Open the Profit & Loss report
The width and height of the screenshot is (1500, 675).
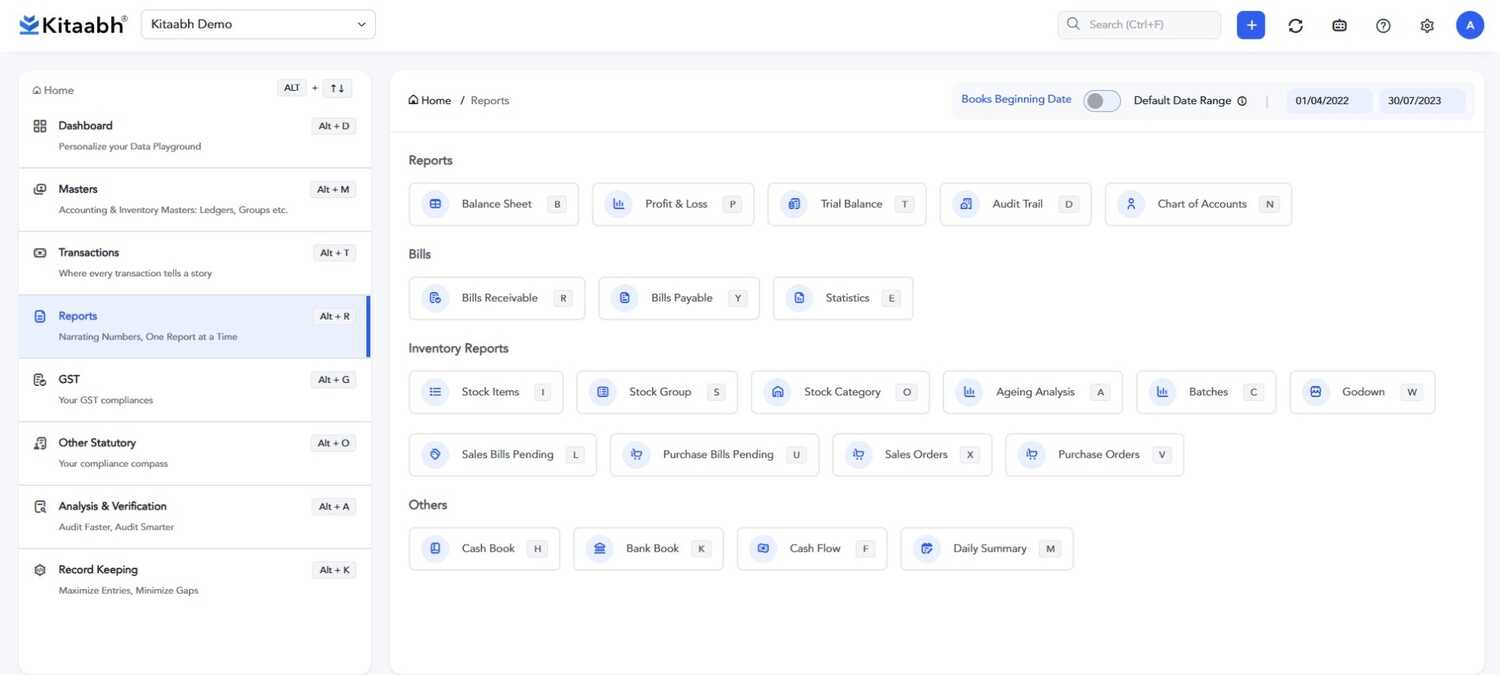pos(673,204)
